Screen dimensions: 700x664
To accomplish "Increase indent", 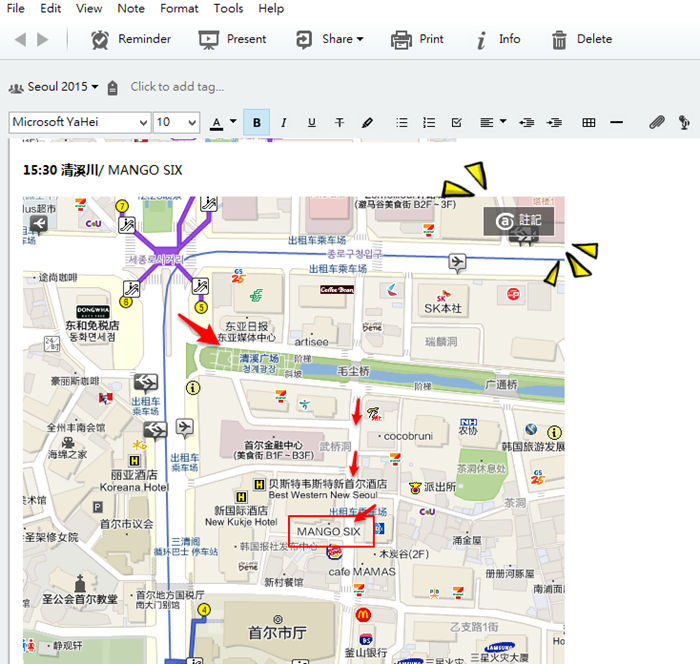I will 554,122.
